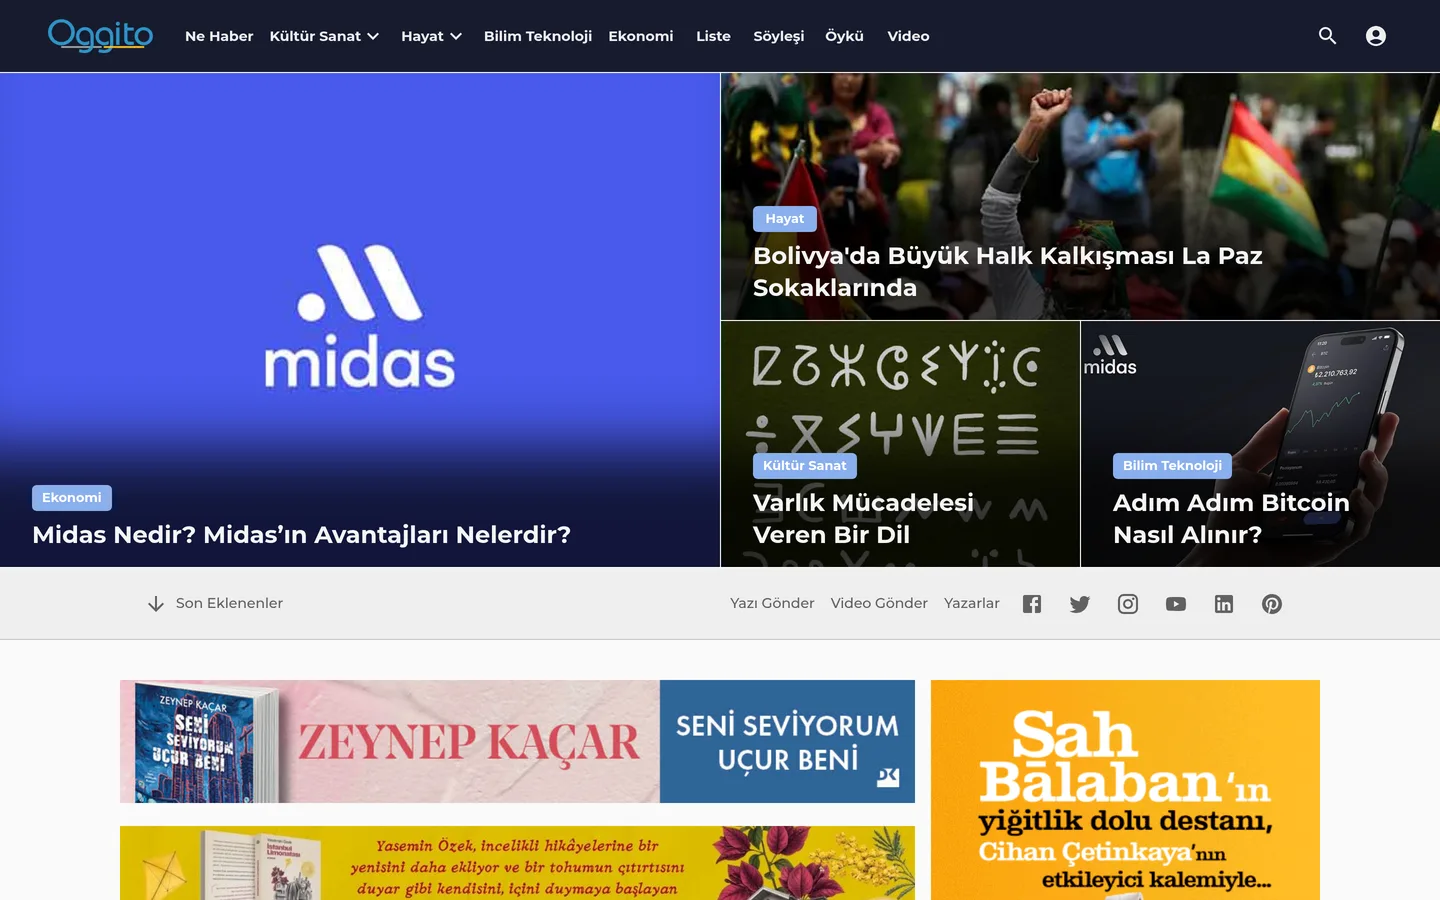This screenshot has width=1440, height=900.
Task: Open the LinkedIn icon
Action: pos(1224,604)
